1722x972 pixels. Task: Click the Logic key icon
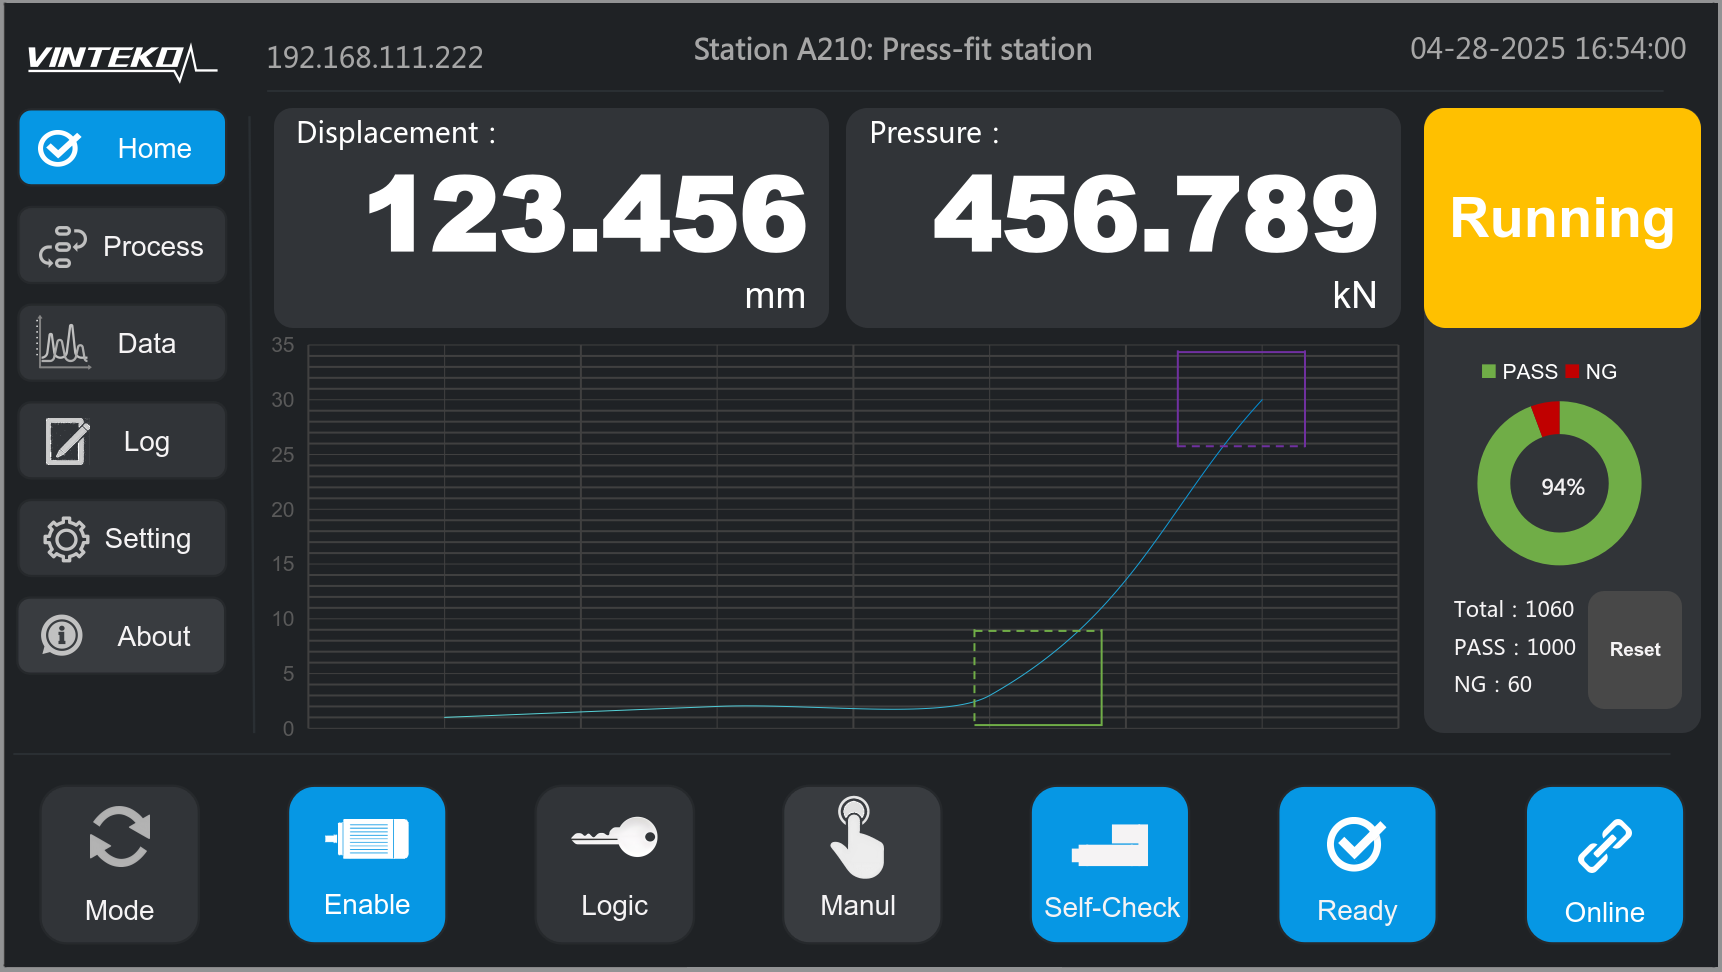(615, 837)
